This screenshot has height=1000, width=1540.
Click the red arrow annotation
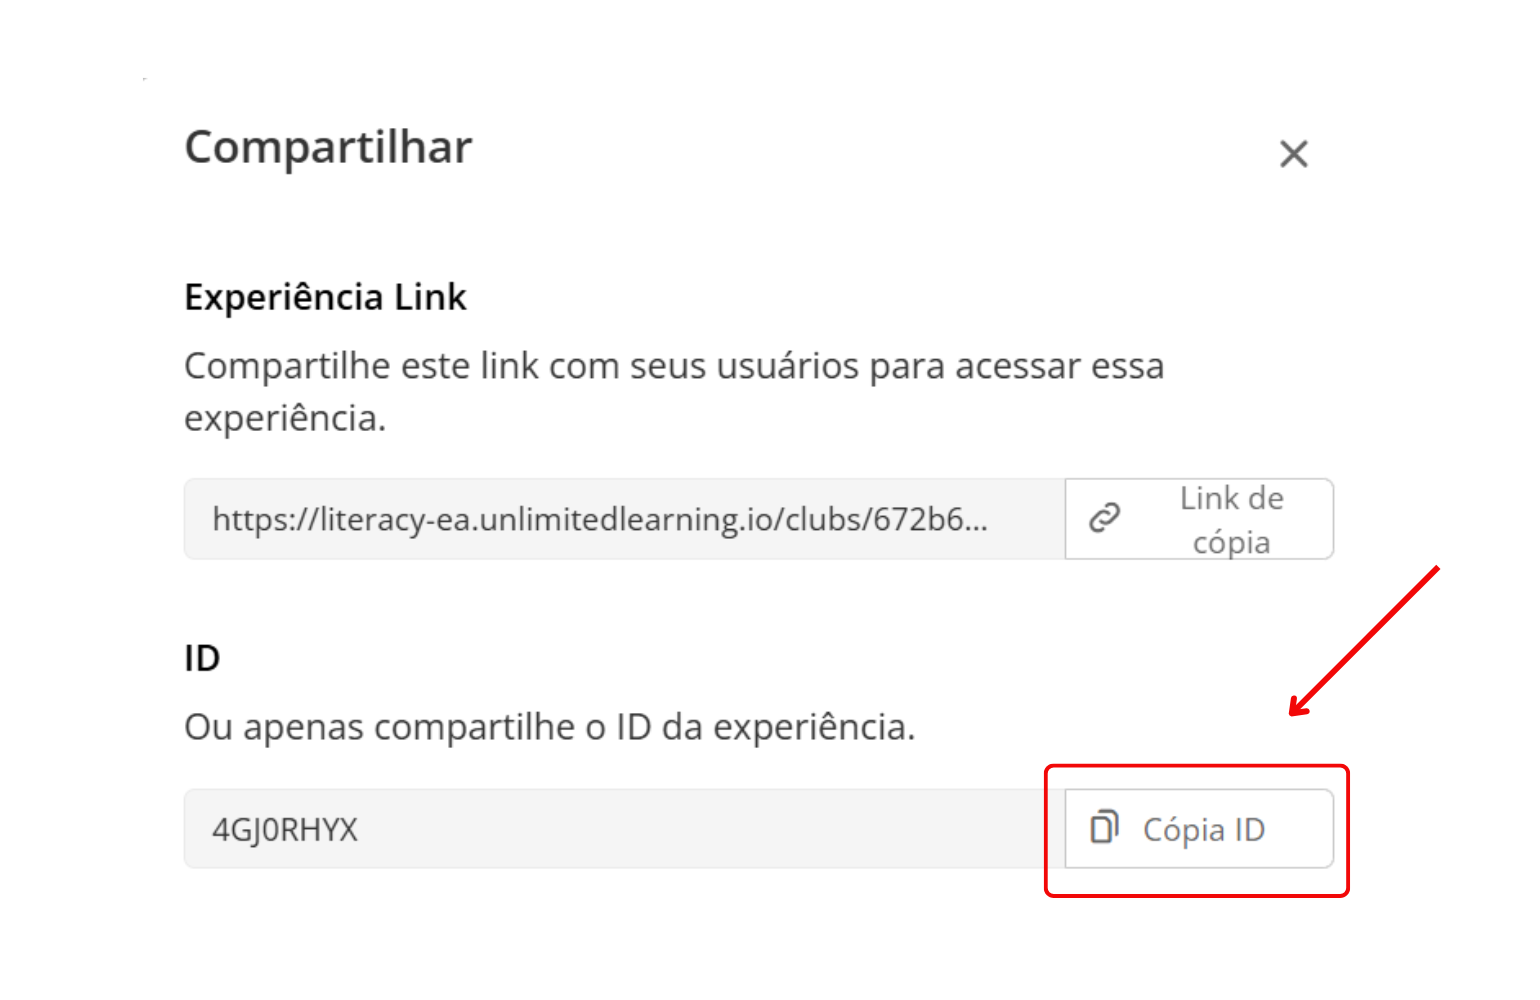[x=1364, y=641]
